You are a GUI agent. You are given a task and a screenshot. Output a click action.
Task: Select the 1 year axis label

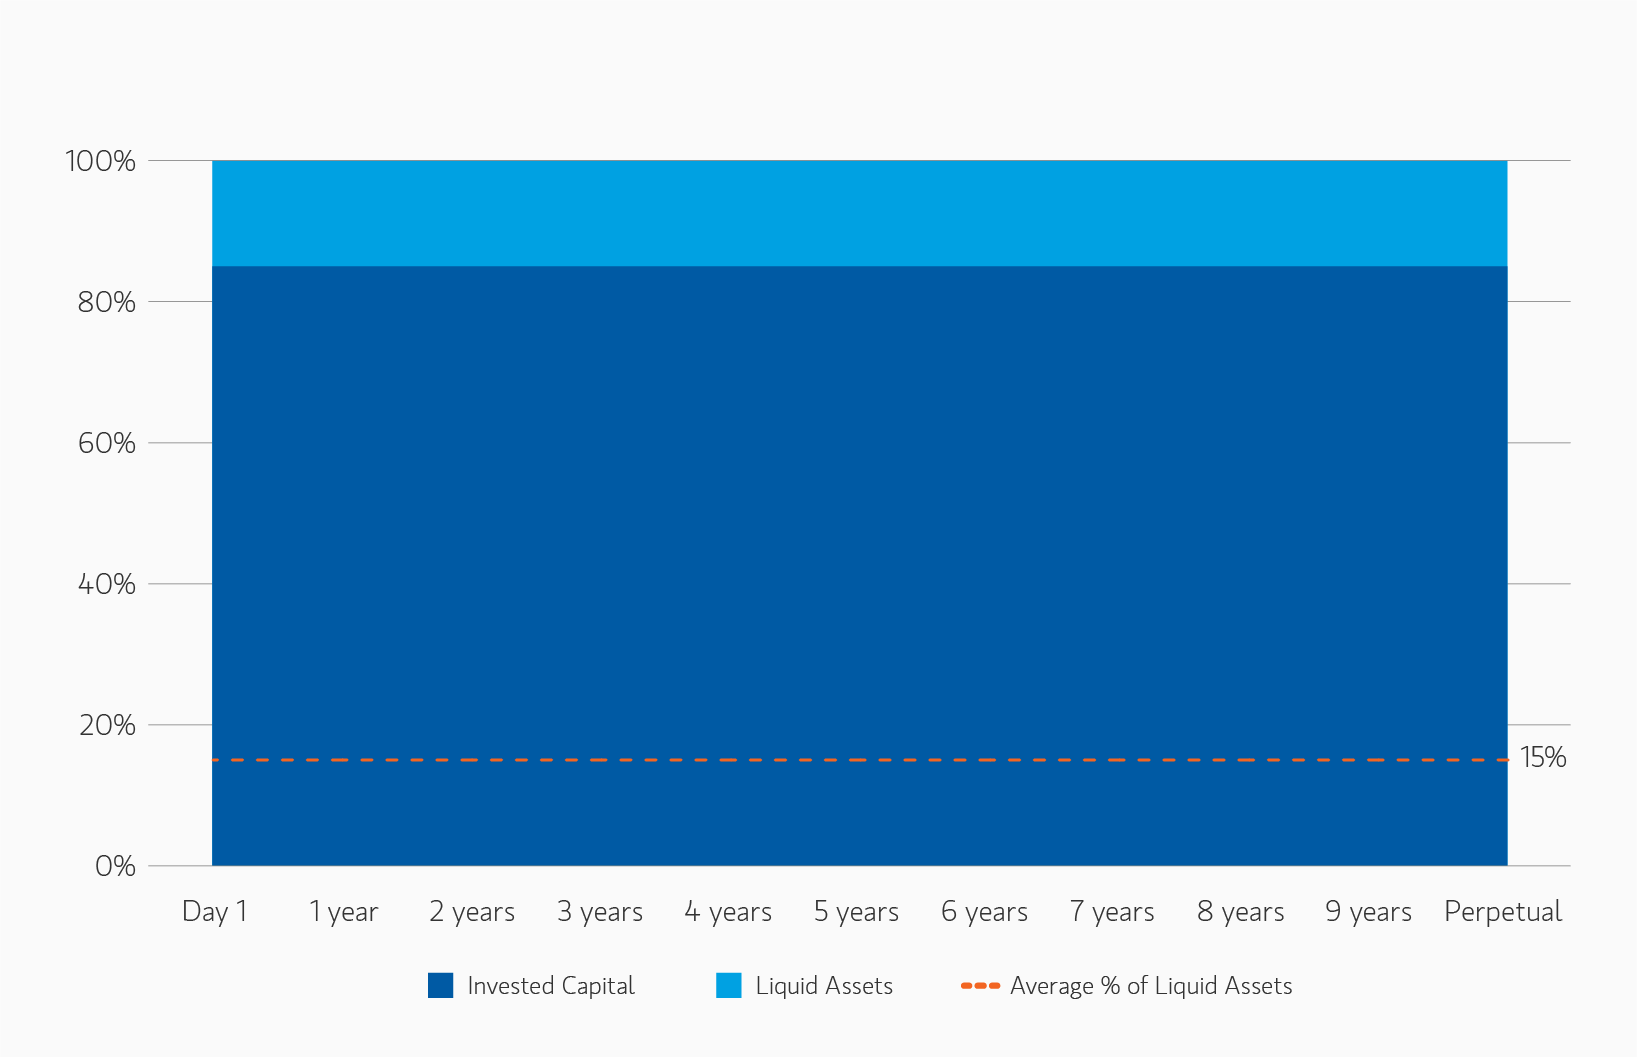point(343,912)
